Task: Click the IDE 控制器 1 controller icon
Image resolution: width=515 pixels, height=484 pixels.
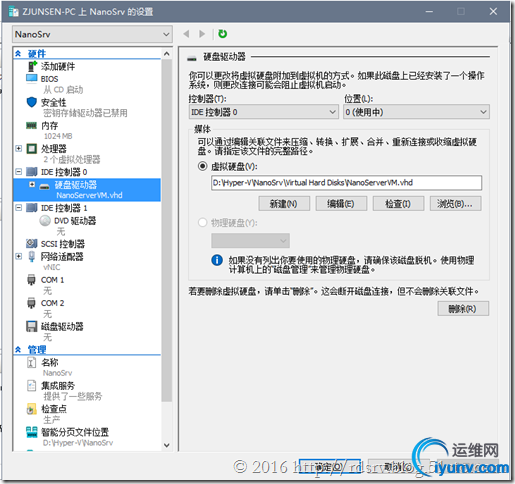Action: pos(32,208)
